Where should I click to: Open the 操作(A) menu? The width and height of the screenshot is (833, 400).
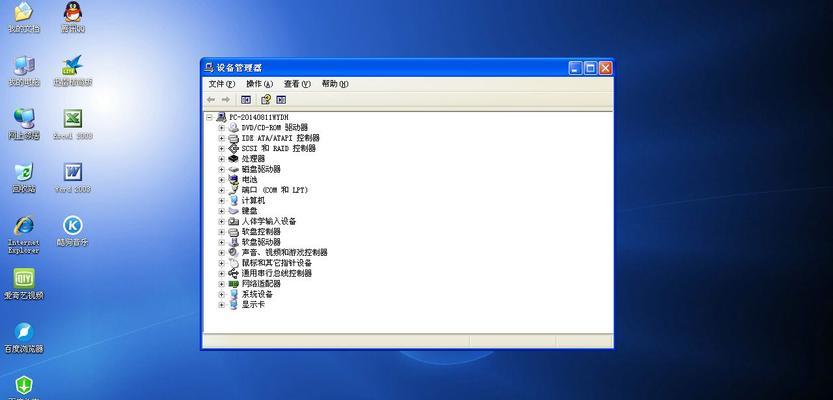pos(259,84)
